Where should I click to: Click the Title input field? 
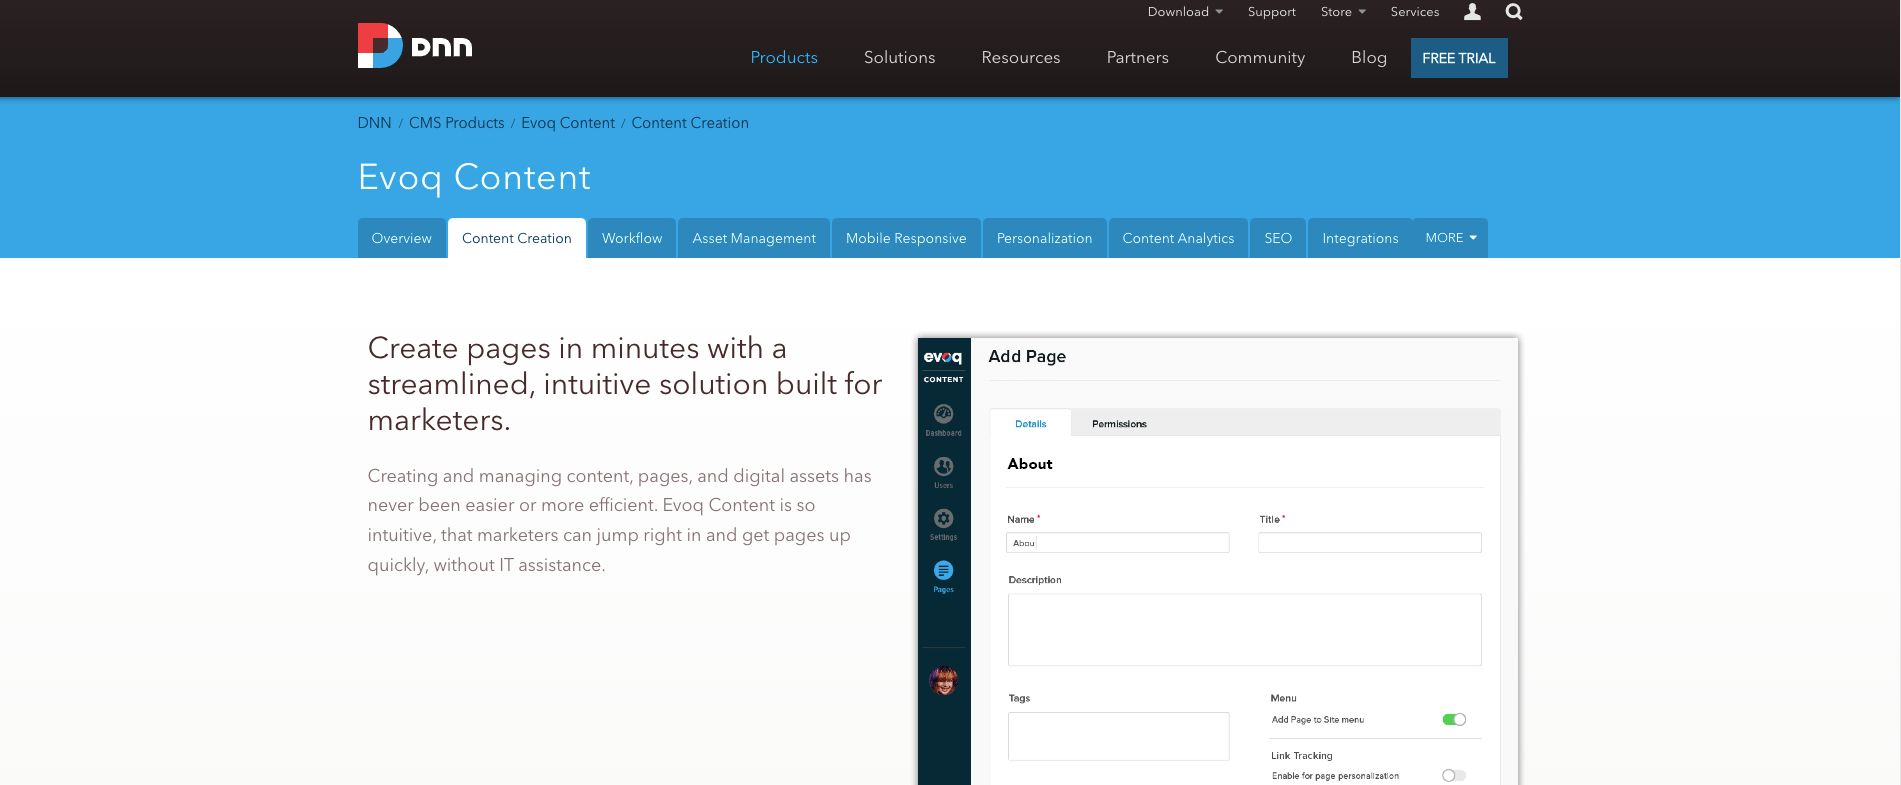pos(1370,543)
